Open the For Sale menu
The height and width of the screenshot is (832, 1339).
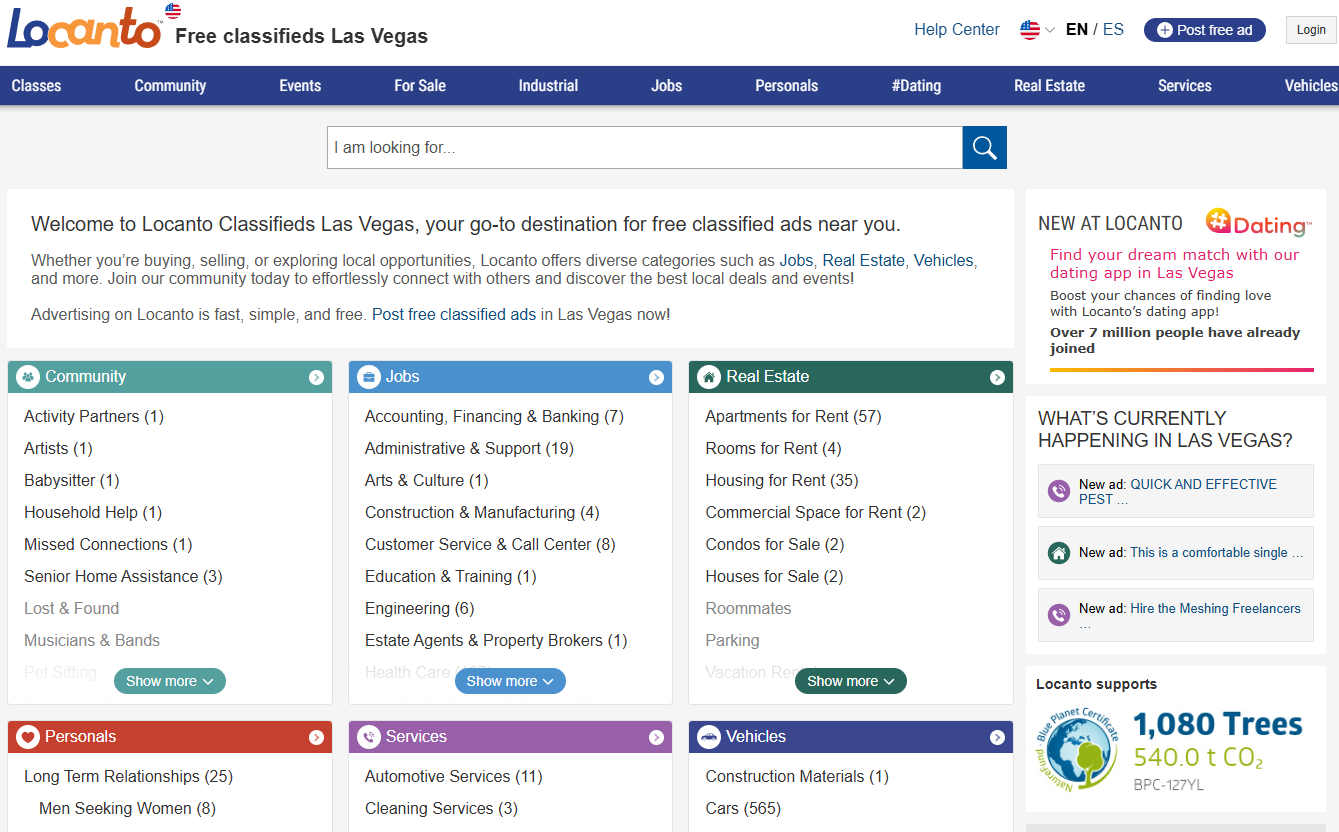pyautogui.click(x=420, y=86)
